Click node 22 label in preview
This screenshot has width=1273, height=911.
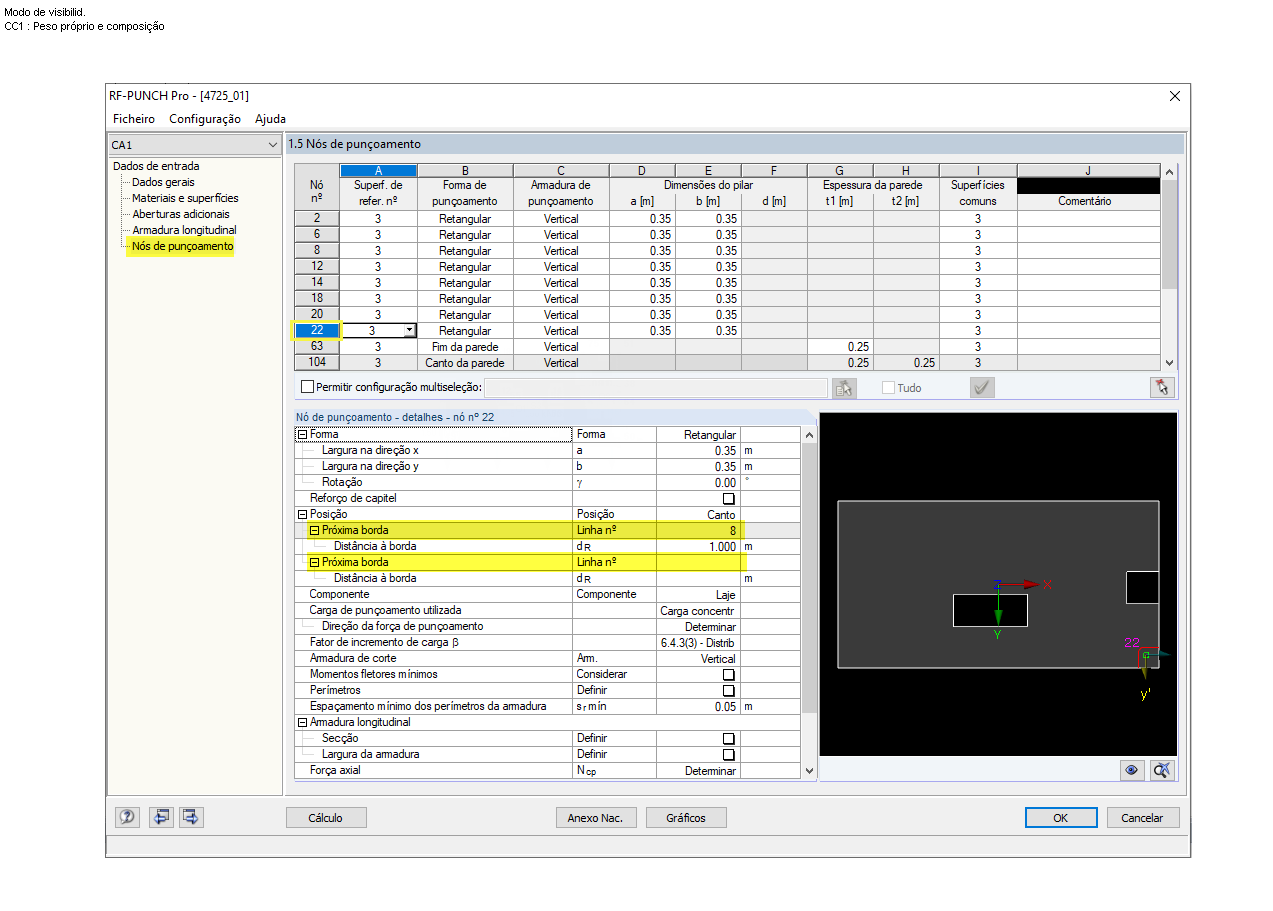click(1132, 643)
